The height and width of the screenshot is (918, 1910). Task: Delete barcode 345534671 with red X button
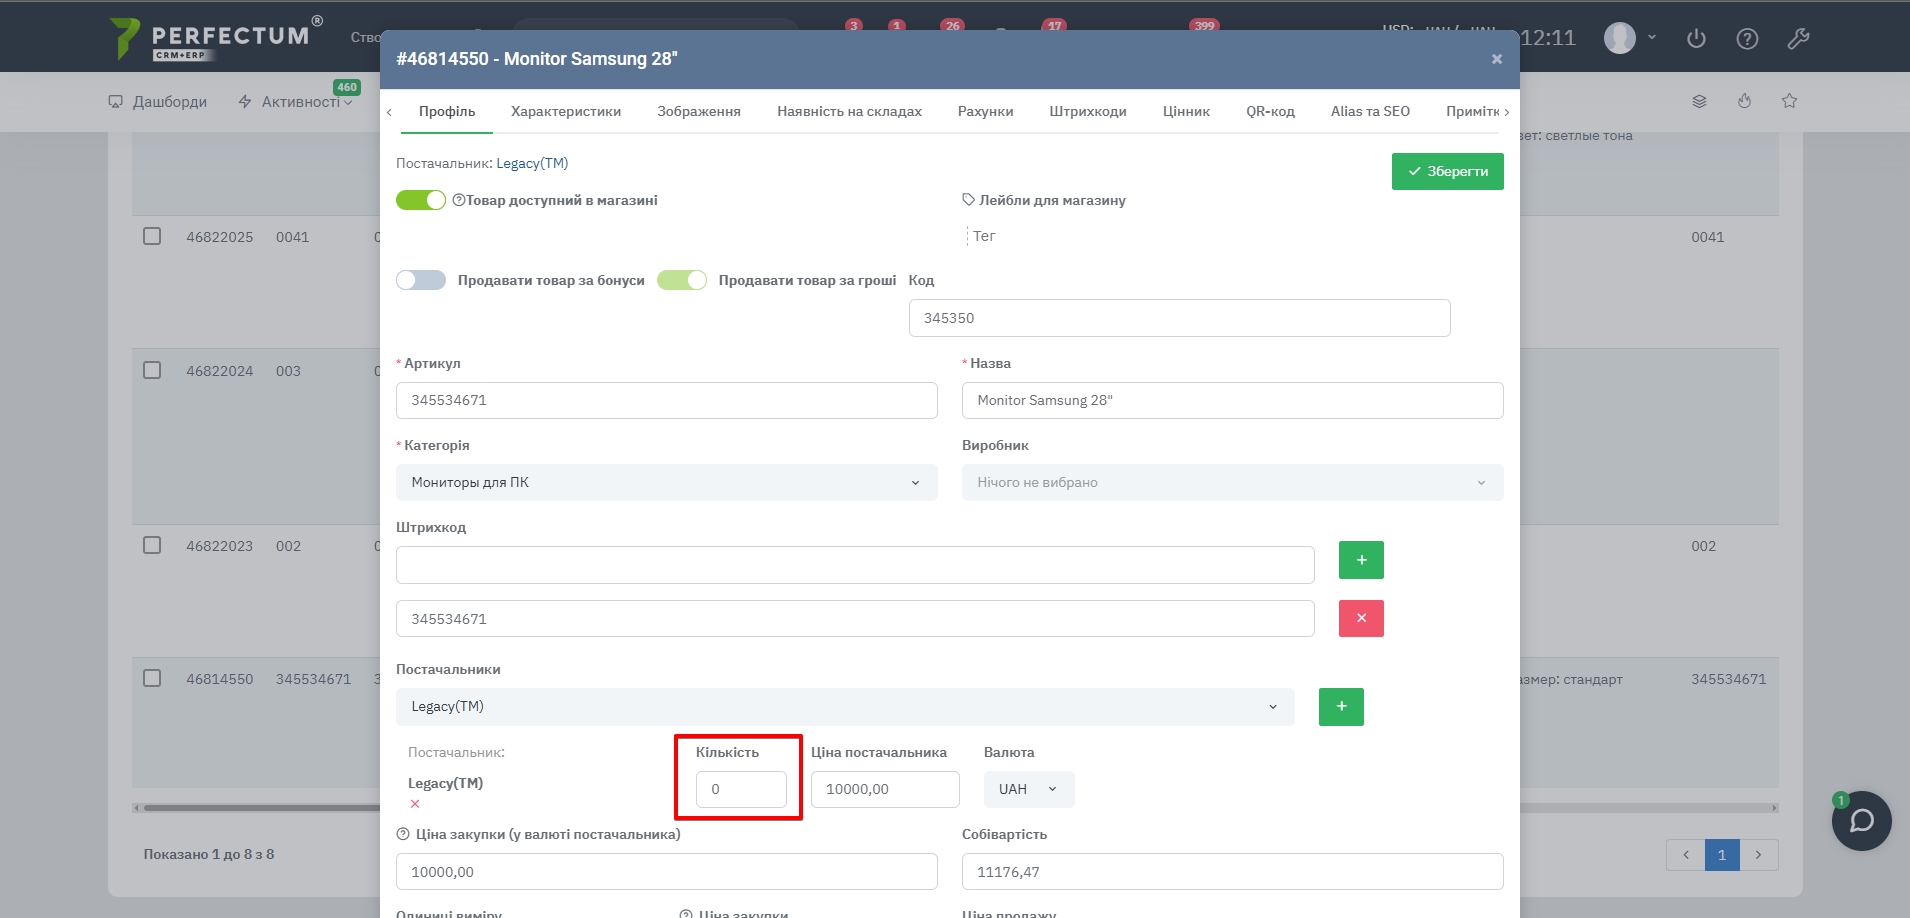[1360, 618]
